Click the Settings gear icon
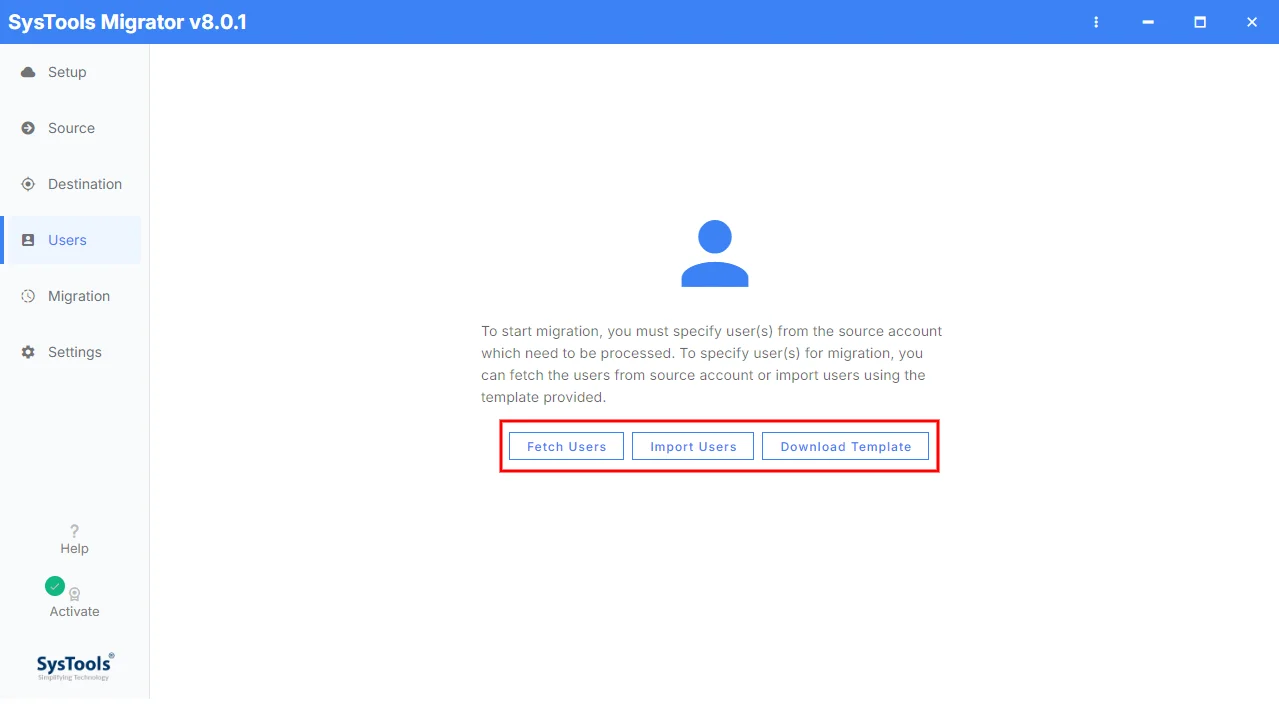 point(28,352)
